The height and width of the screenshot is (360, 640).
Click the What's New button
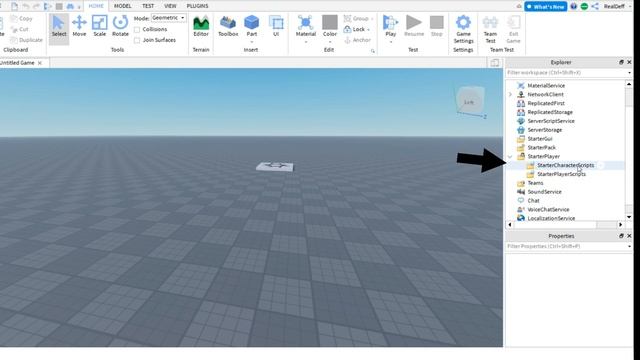(x=546, y=7)
